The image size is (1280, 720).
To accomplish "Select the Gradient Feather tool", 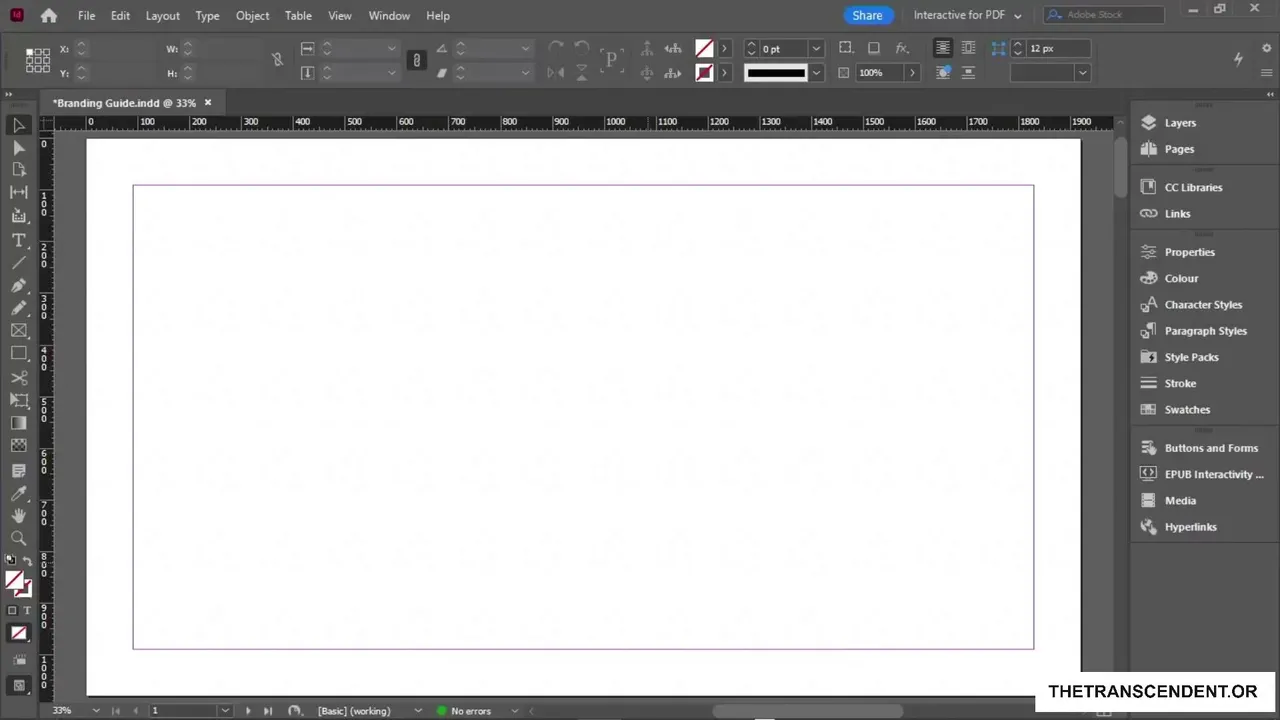I will 18,445.
